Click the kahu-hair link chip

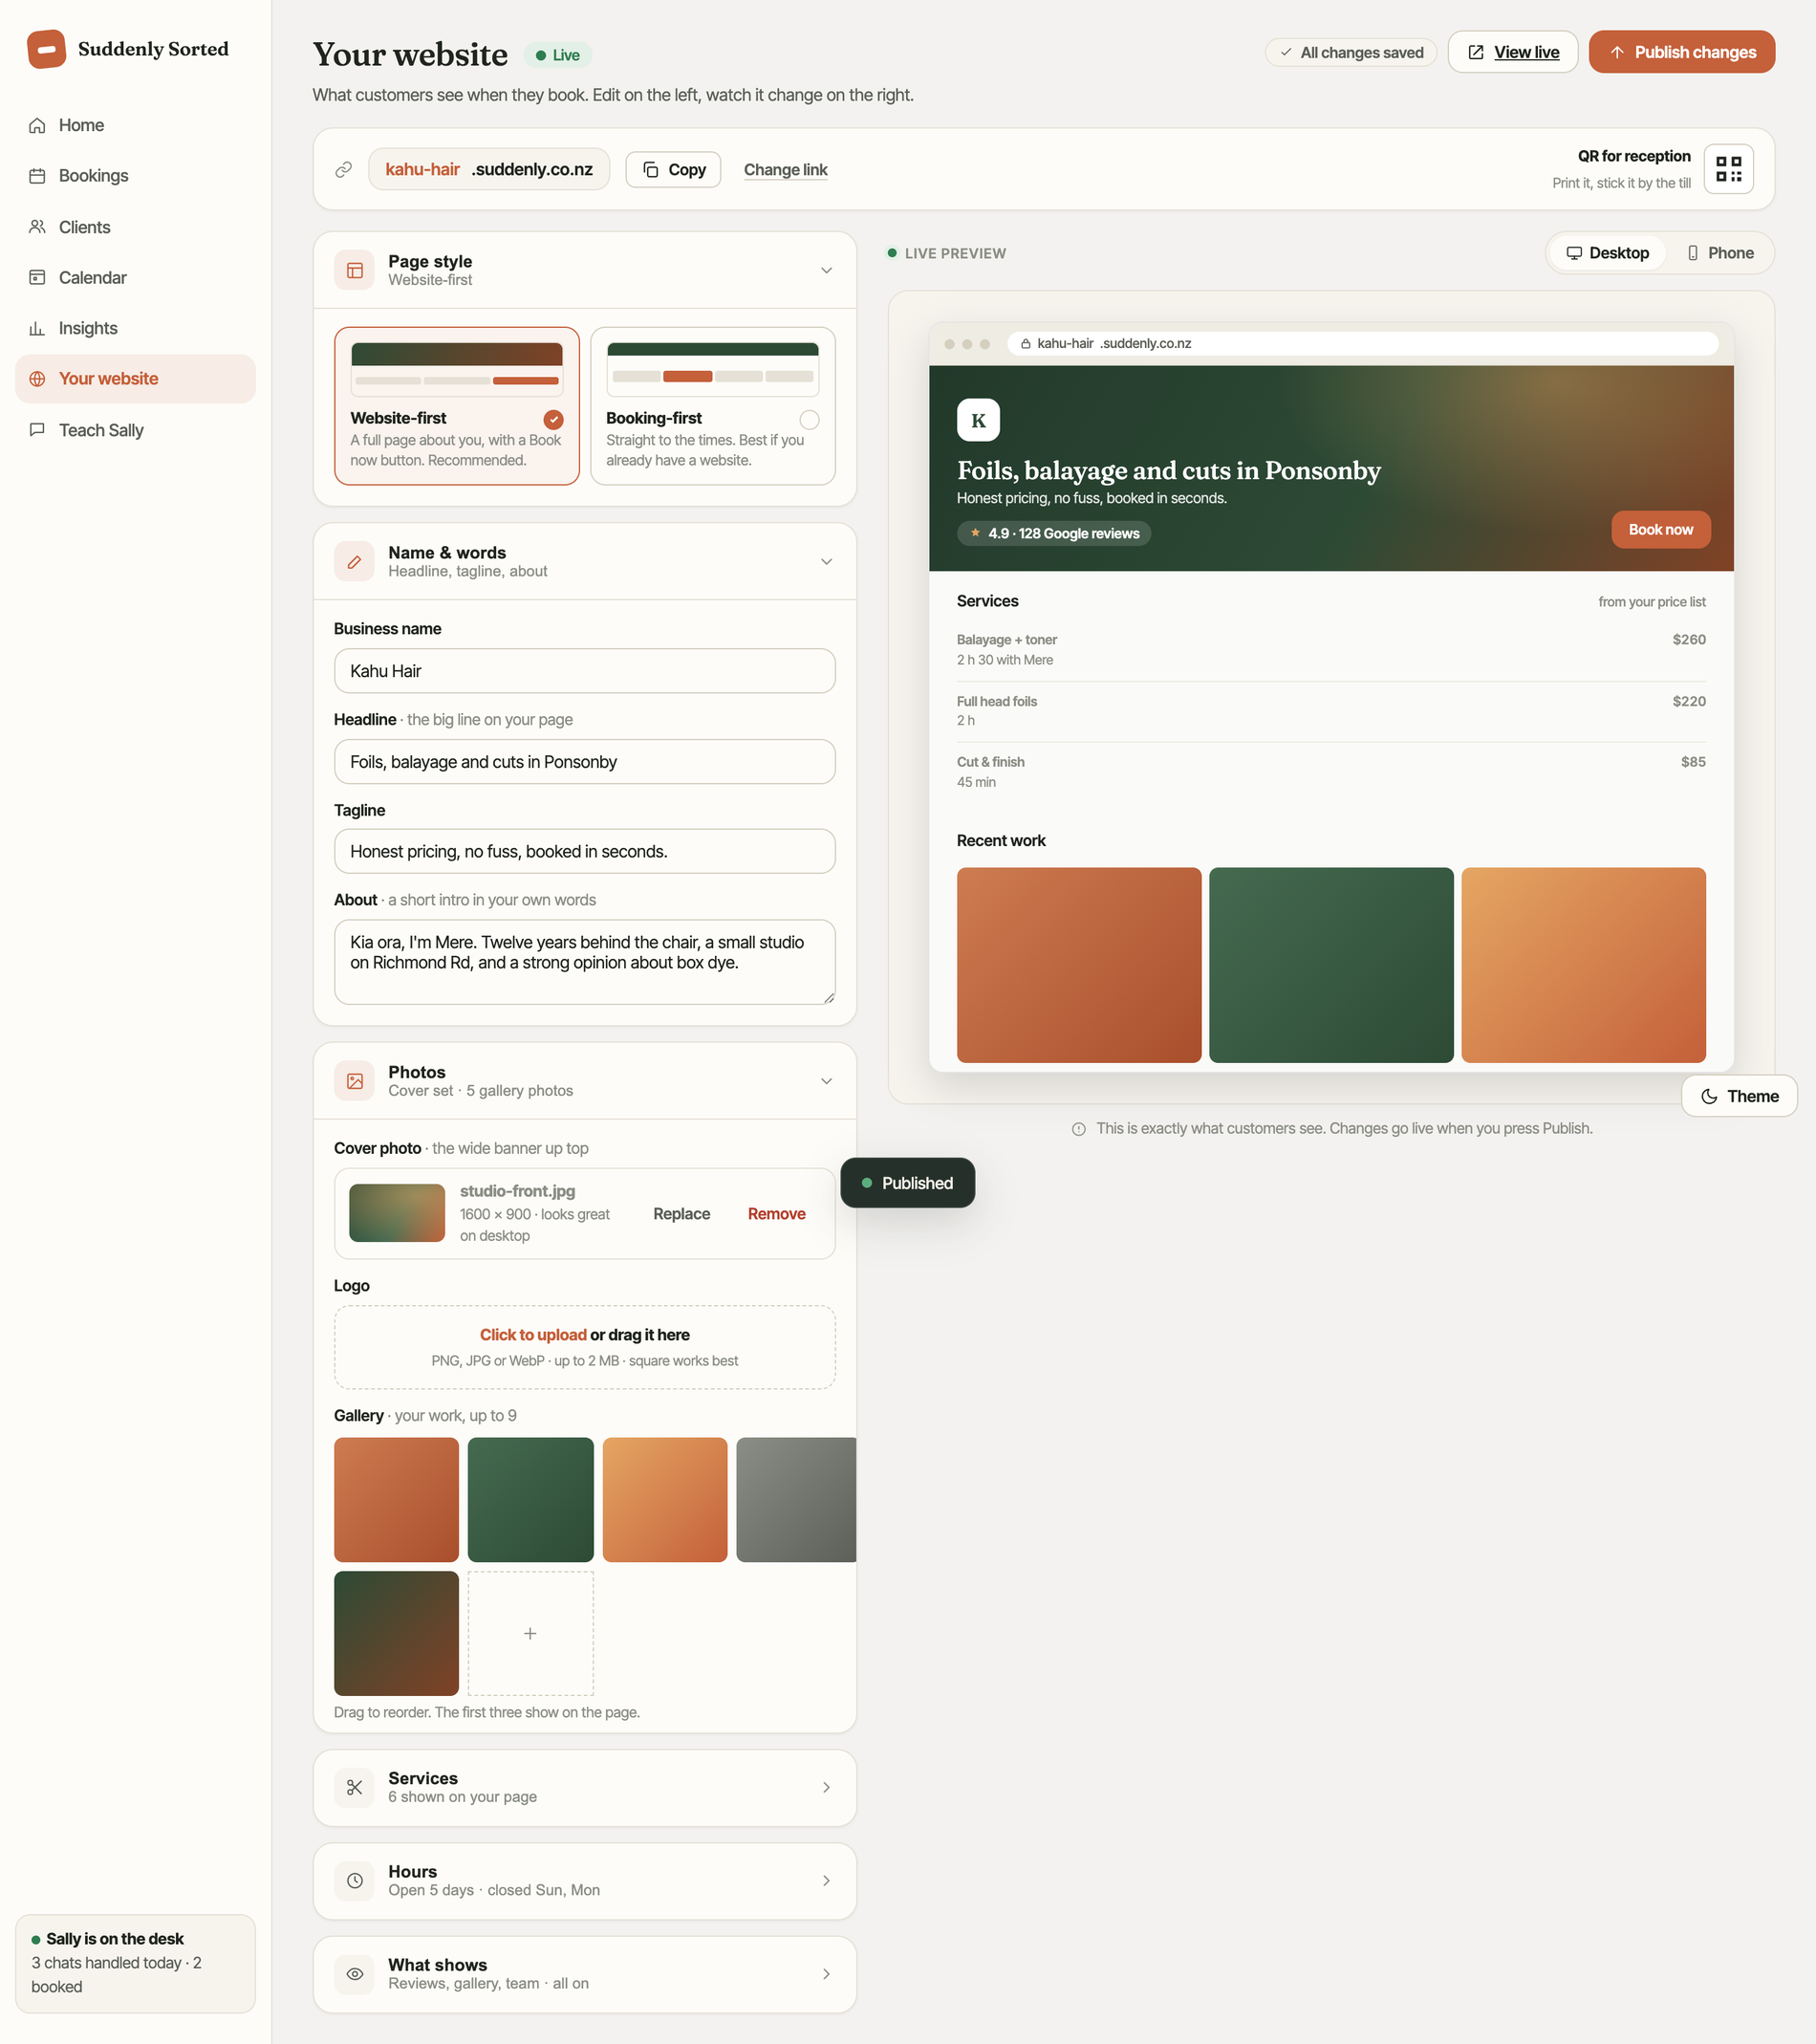click(488, 170)
